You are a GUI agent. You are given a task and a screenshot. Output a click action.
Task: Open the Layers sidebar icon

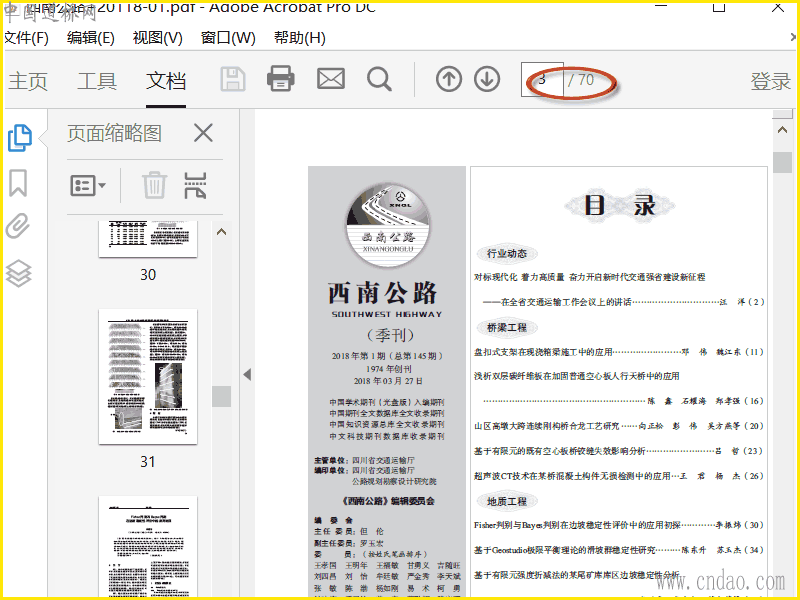(18, 273)
